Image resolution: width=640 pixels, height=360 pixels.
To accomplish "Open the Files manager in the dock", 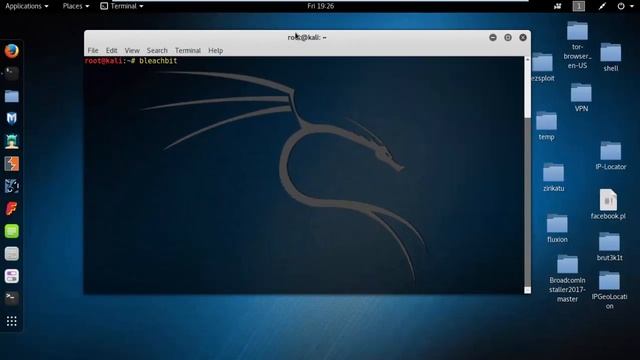I will click(12, 96).
